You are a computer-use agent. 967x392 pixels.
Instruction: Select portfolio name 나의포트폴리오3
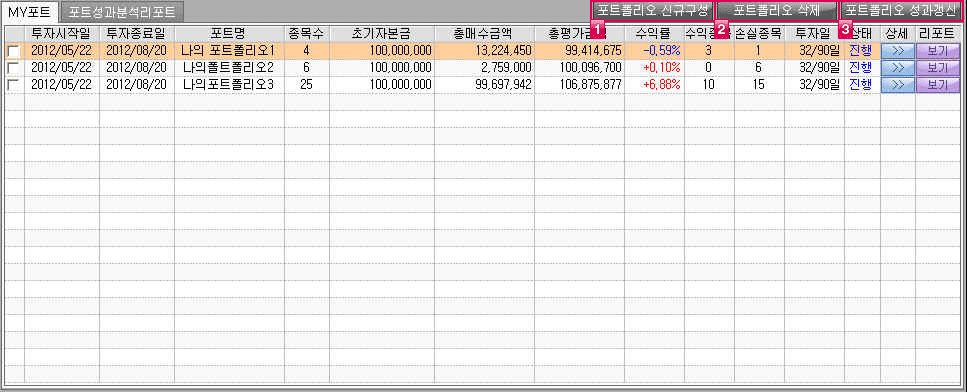[228, 84]
